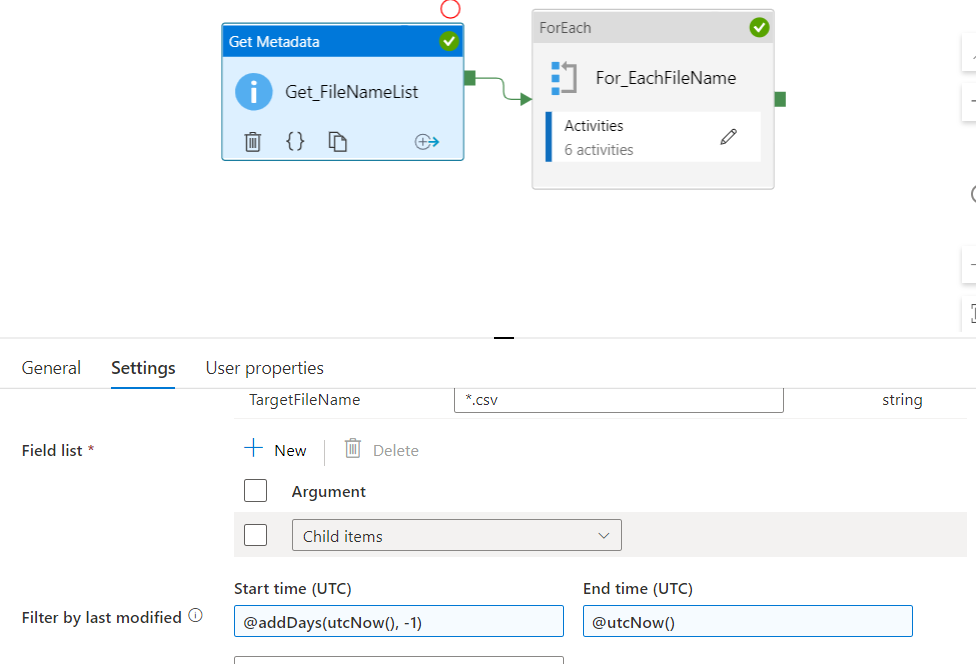Click New to add a field list argument
Screen dimensions: 976x664
276,450
